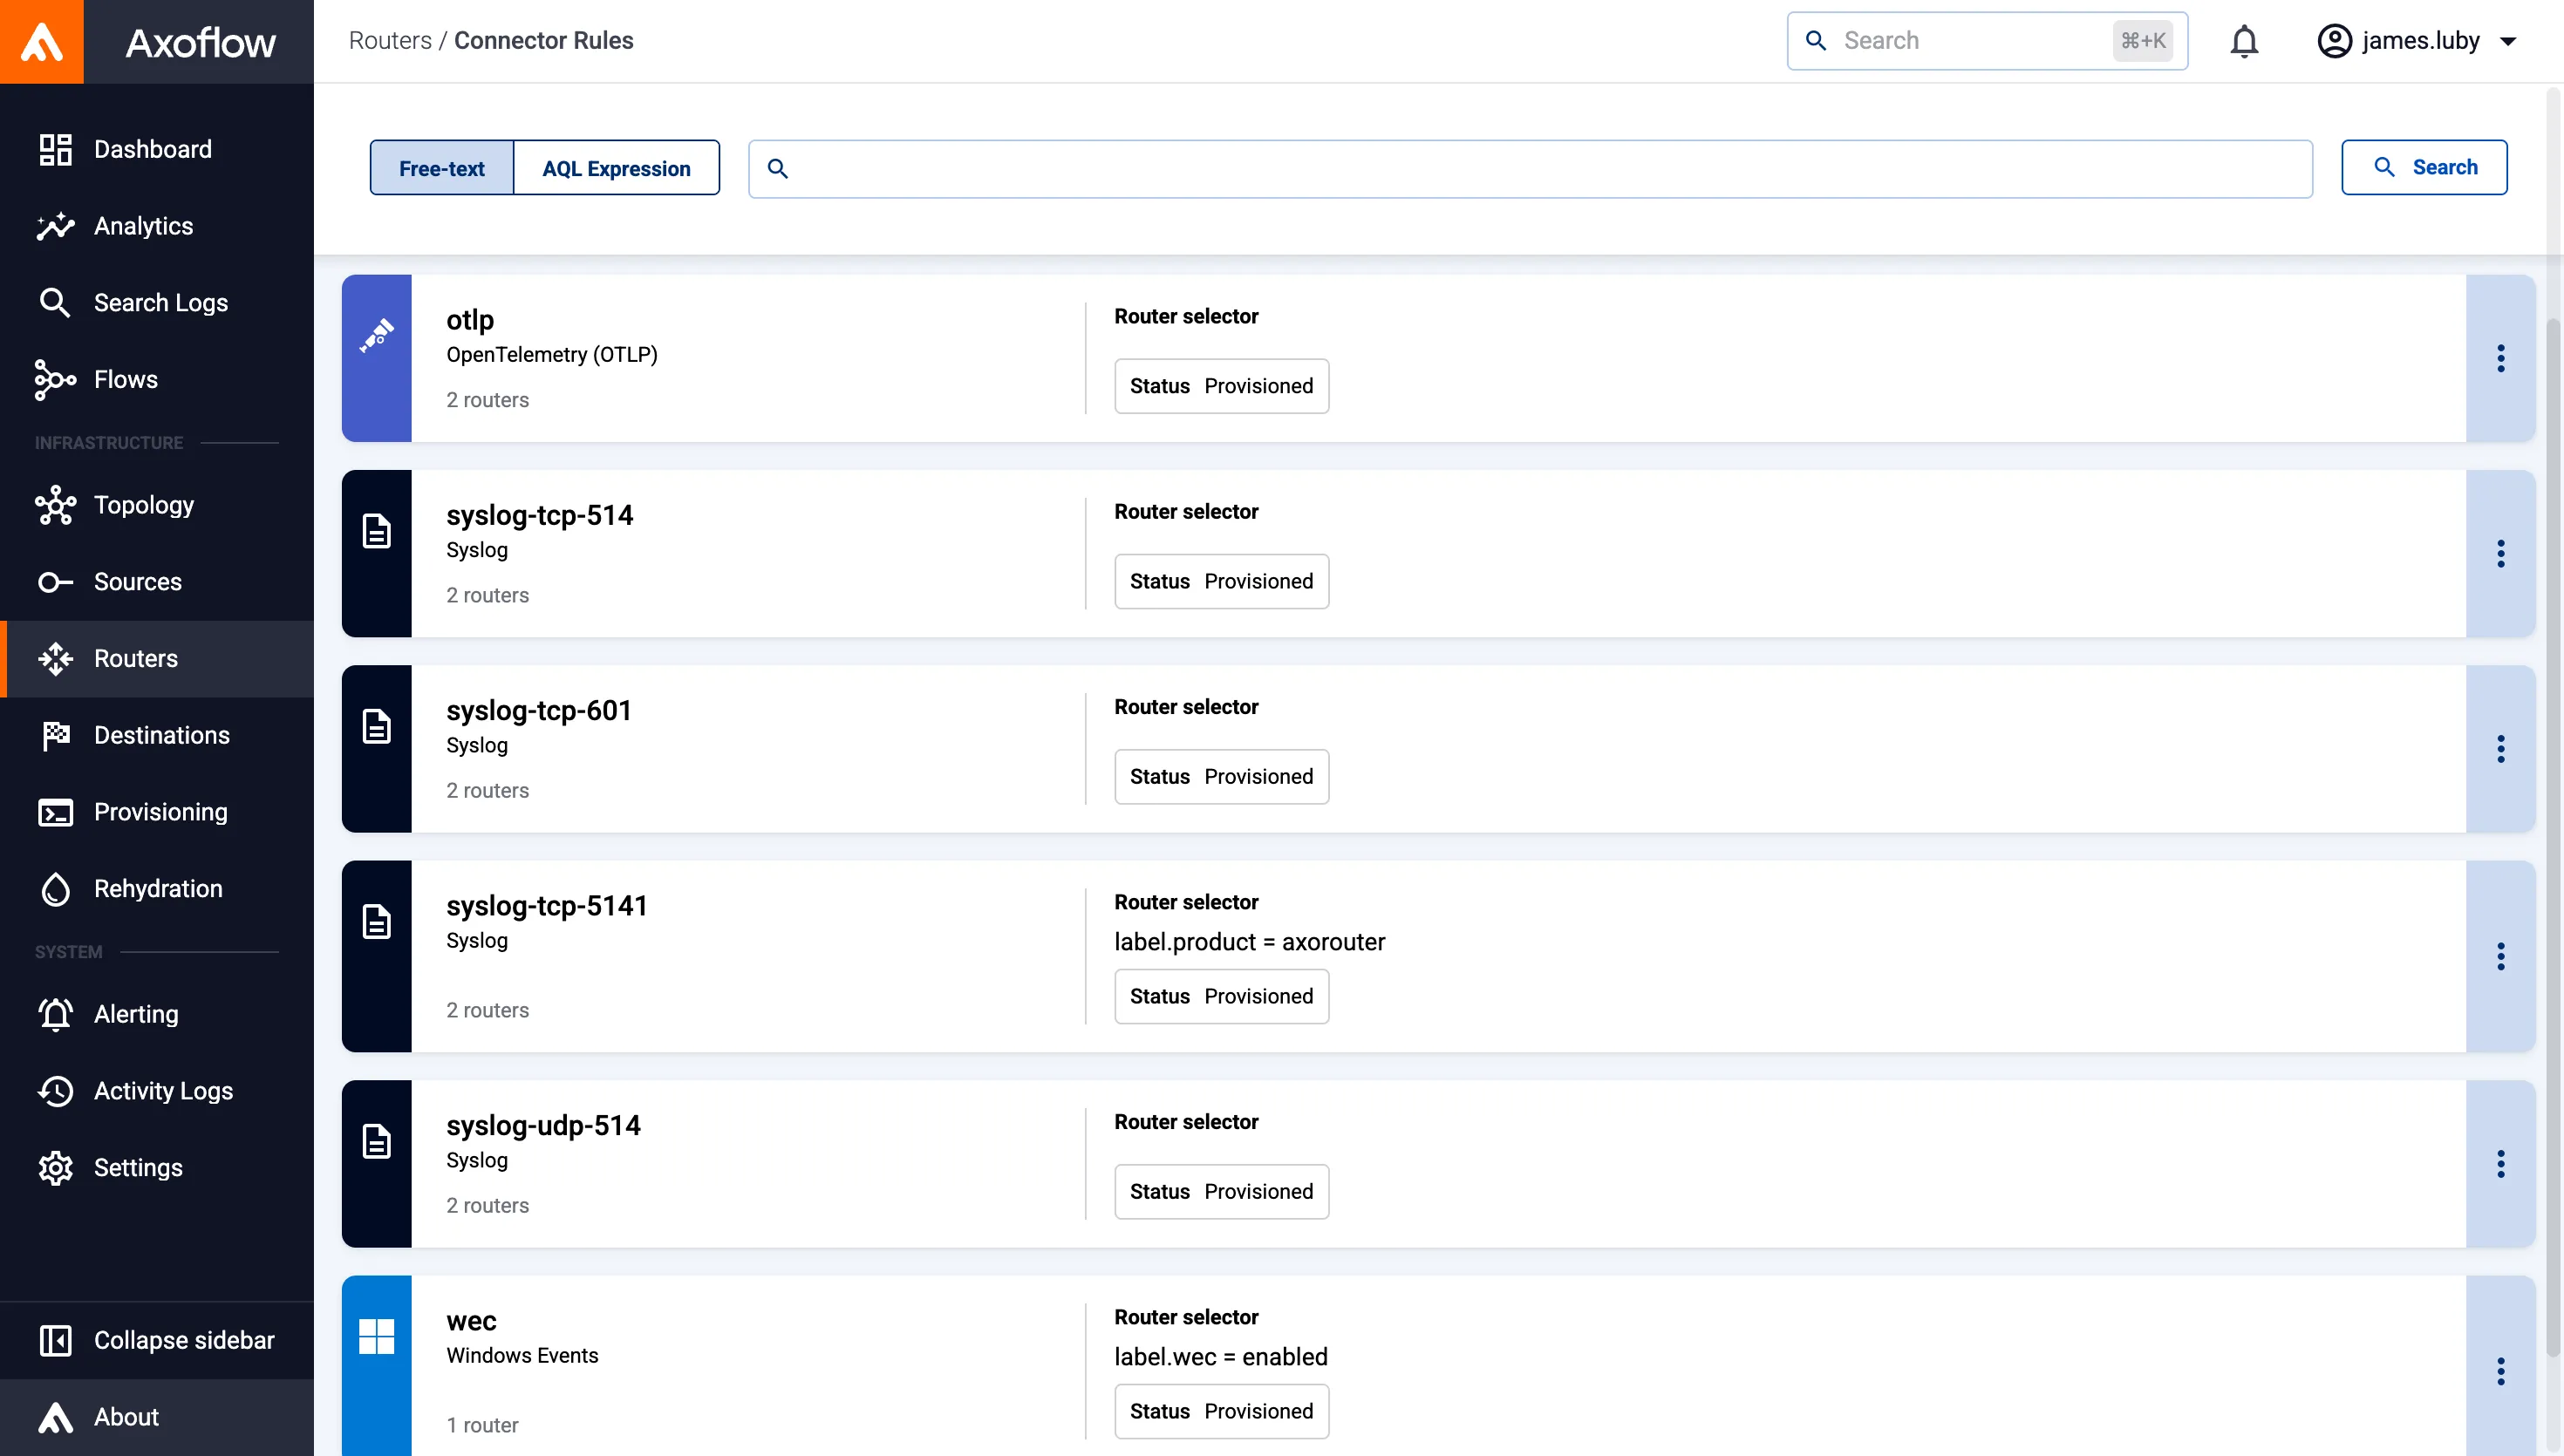Click the connector rules filter field
Image resolution: width=2564 pixels, height=1456 pixels.
point(1540,168)
